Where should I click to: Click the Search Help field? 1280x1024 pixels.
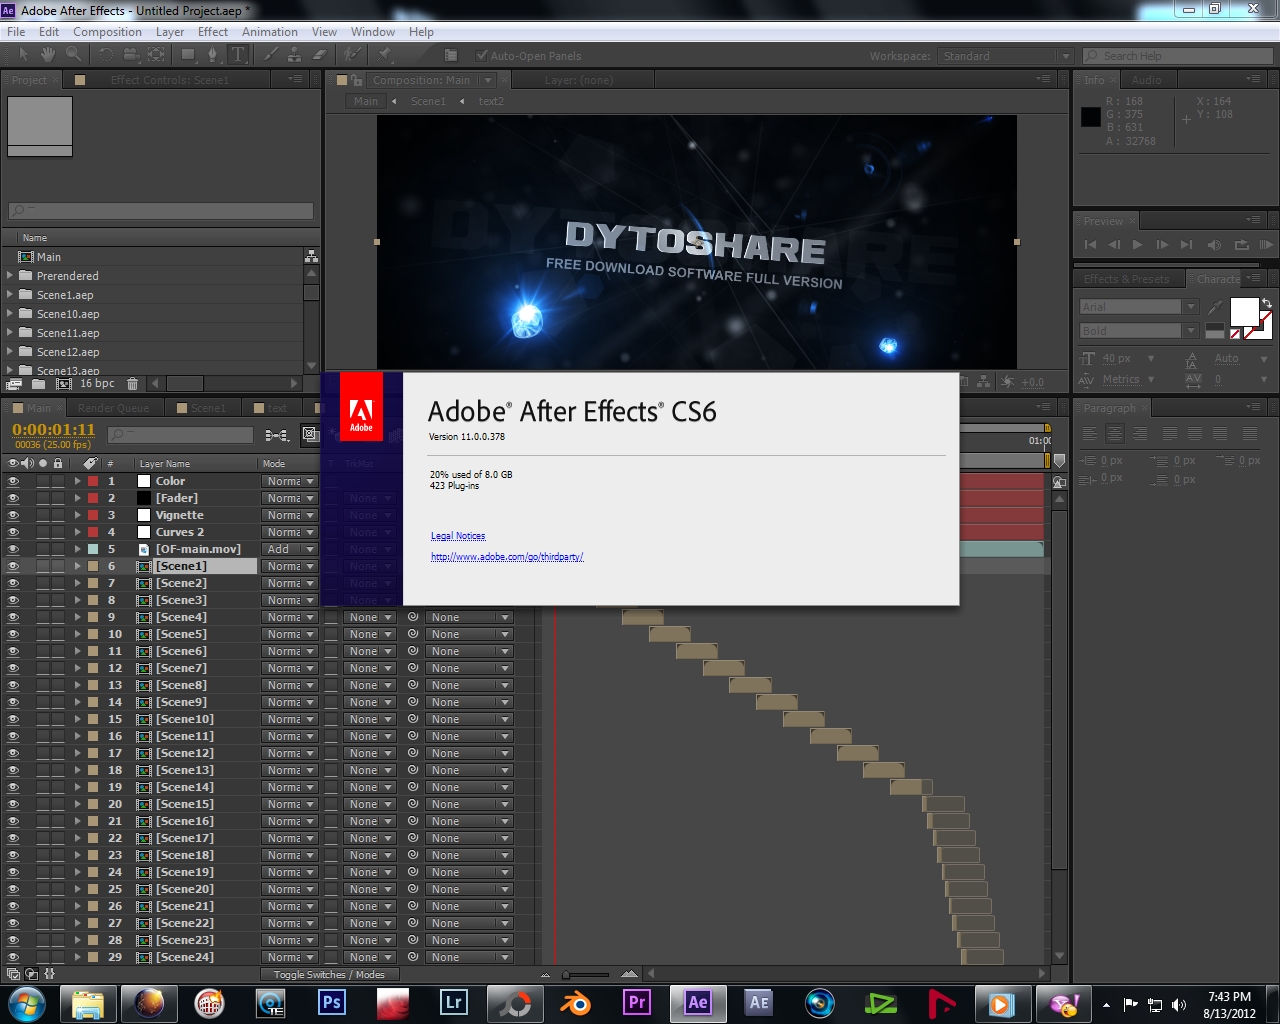[1177, 56]
